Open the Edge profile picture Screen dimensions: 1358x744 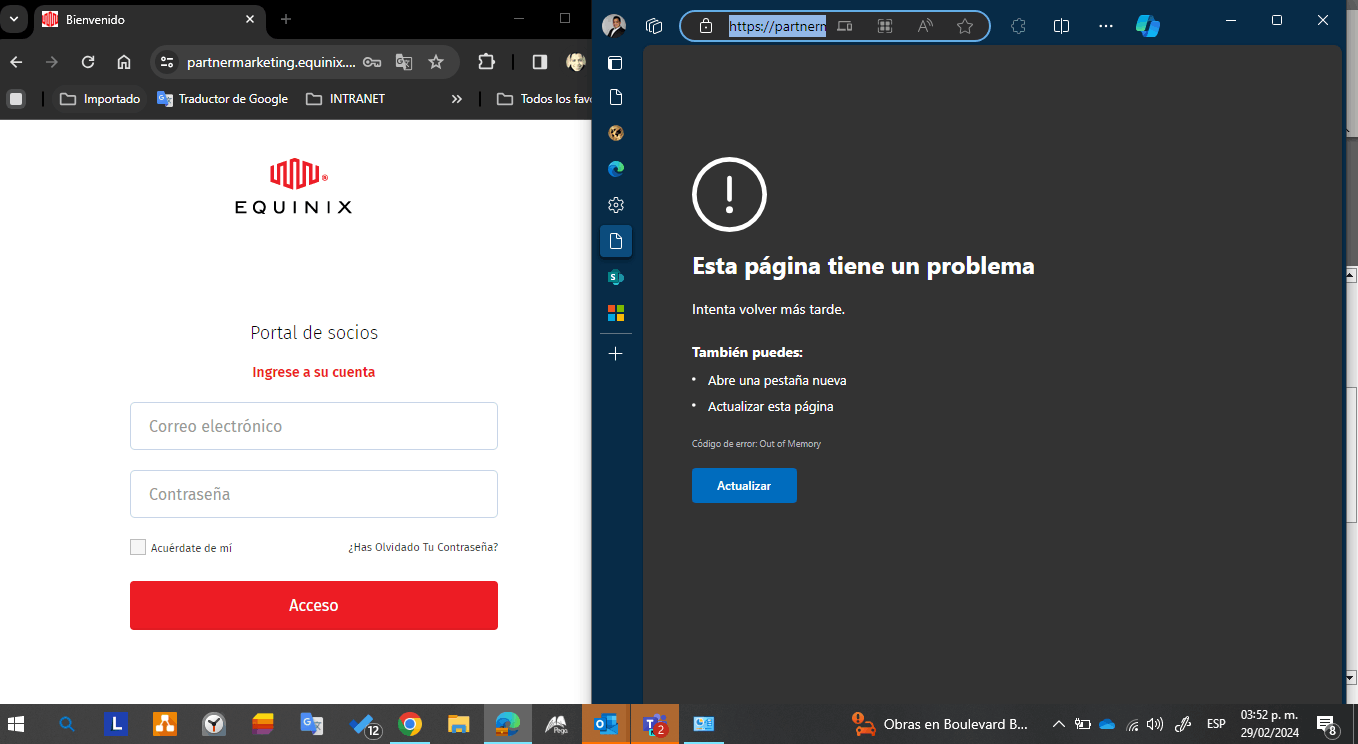(x=614, y=26)
